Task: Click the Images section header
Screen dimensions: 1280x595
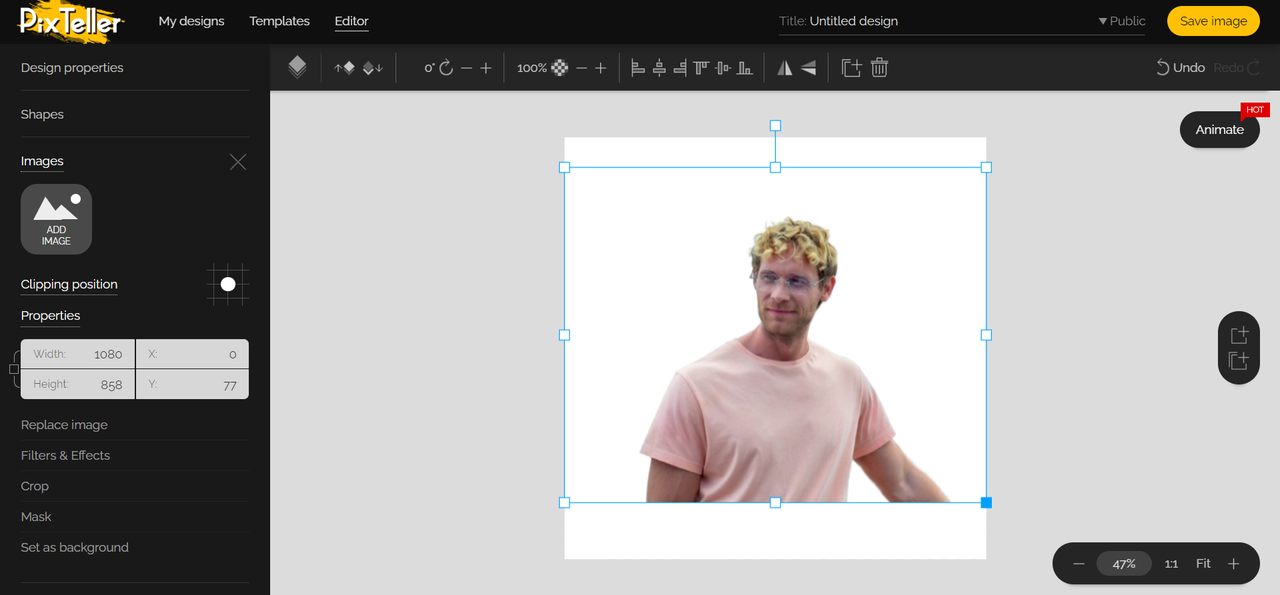Action: click(x=42, y=161)
